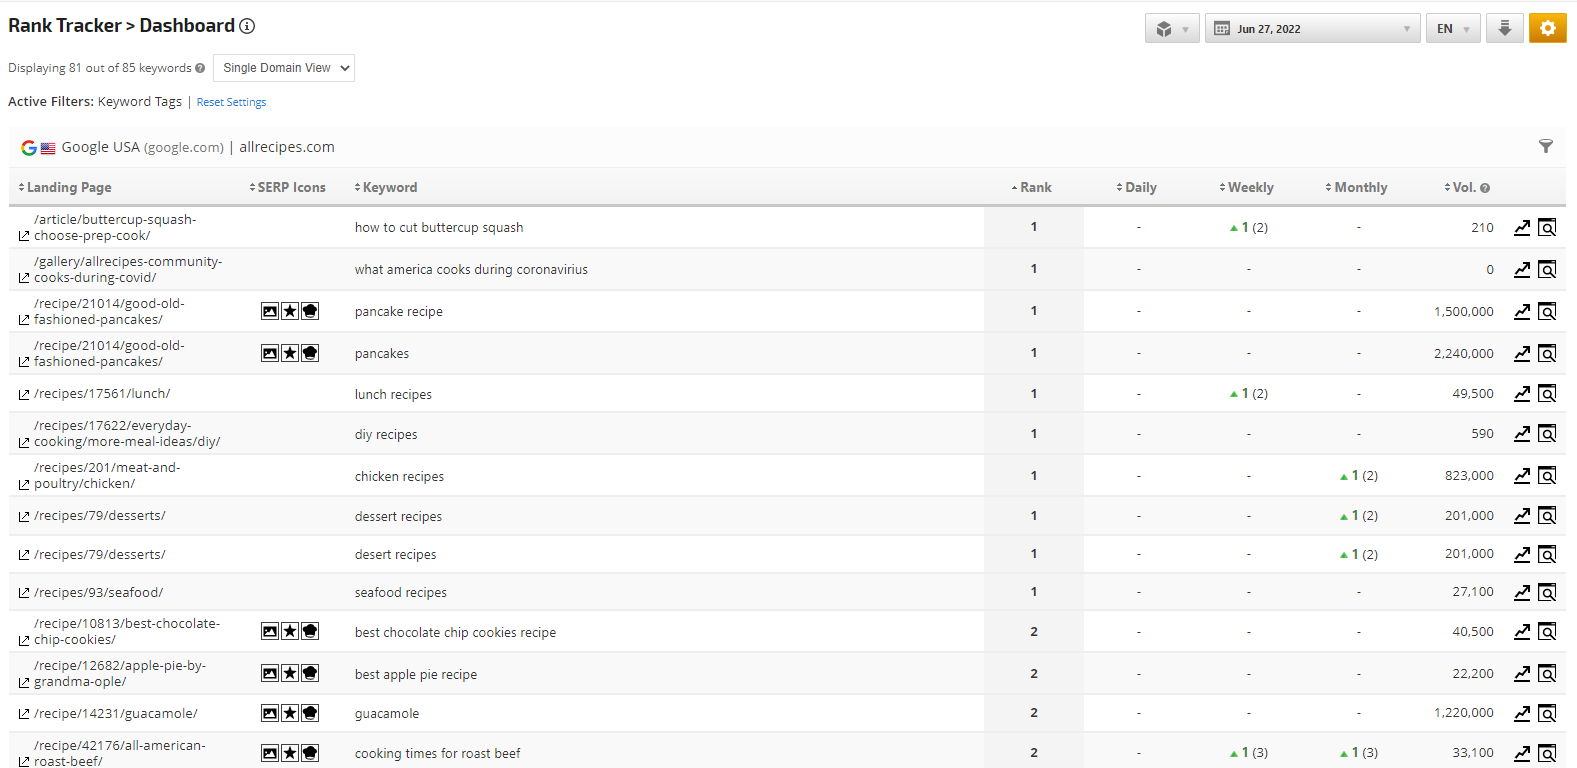Sort table by Keyword column header
The height and width of the screenshot is (768, 1577).
click(389, 188)
